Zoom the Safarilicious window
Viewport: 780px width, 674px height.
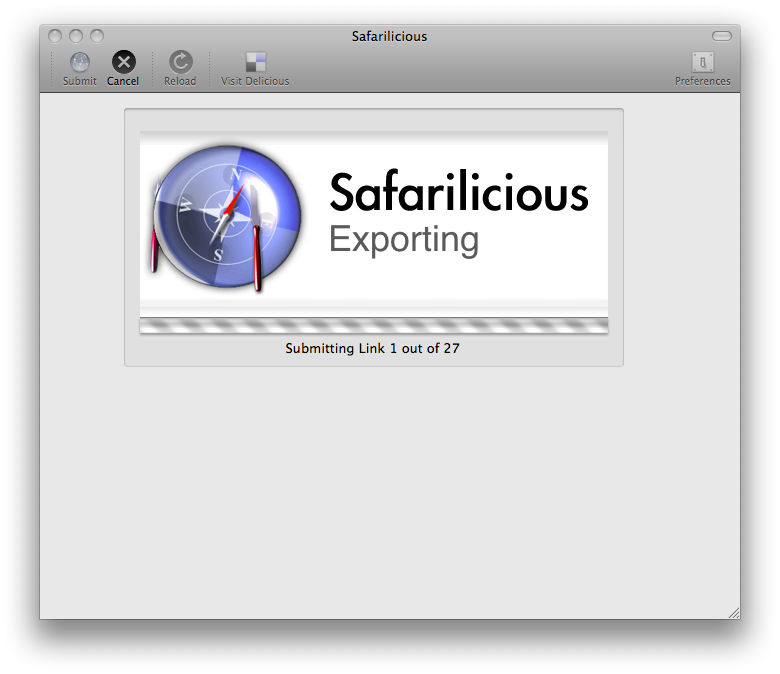(97, 36)
